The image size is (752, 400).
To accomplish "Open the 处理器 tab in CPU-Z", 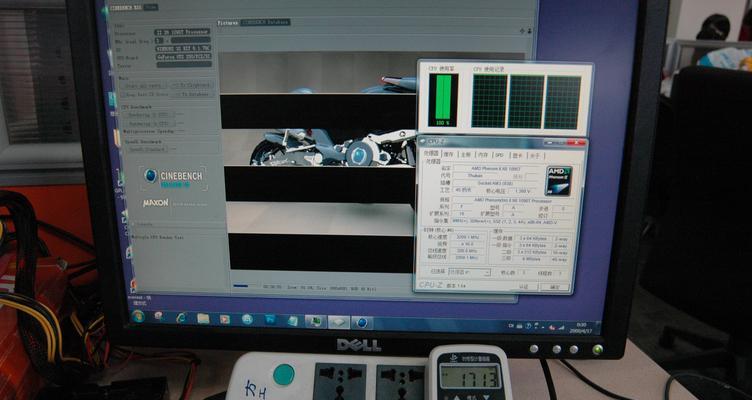I will (431, 153).
